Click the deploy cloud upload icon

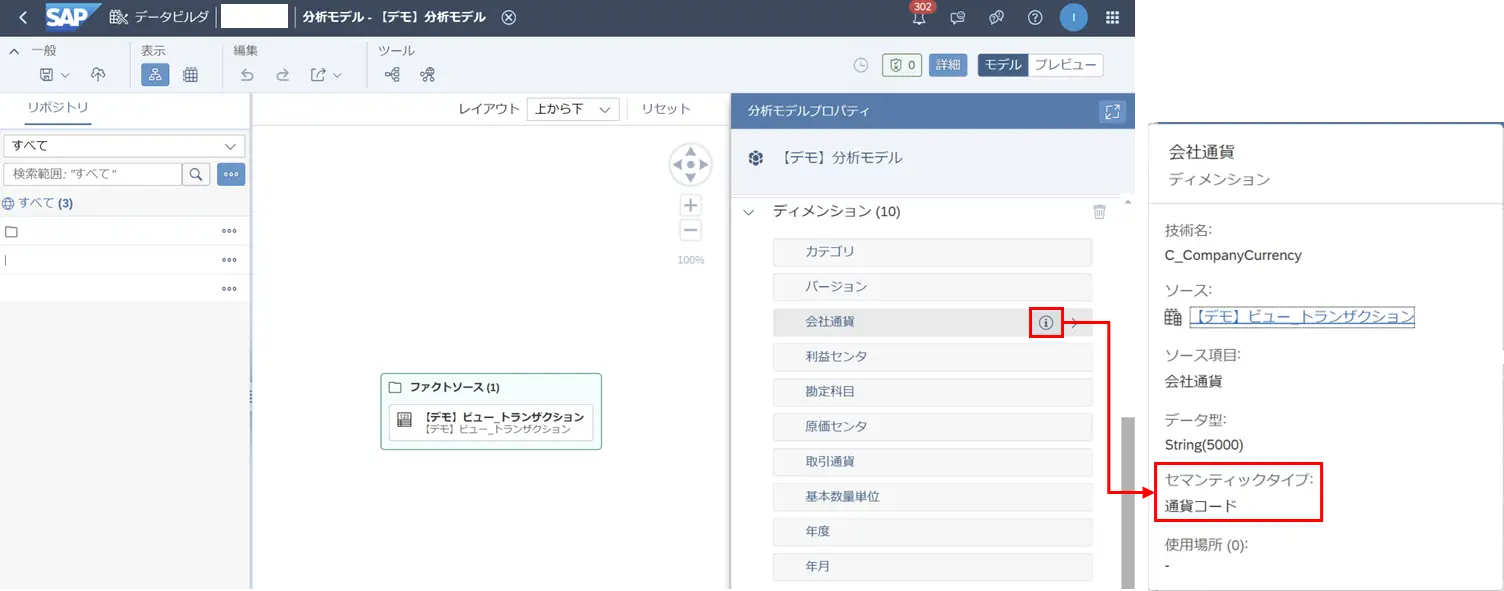point(98,75)
